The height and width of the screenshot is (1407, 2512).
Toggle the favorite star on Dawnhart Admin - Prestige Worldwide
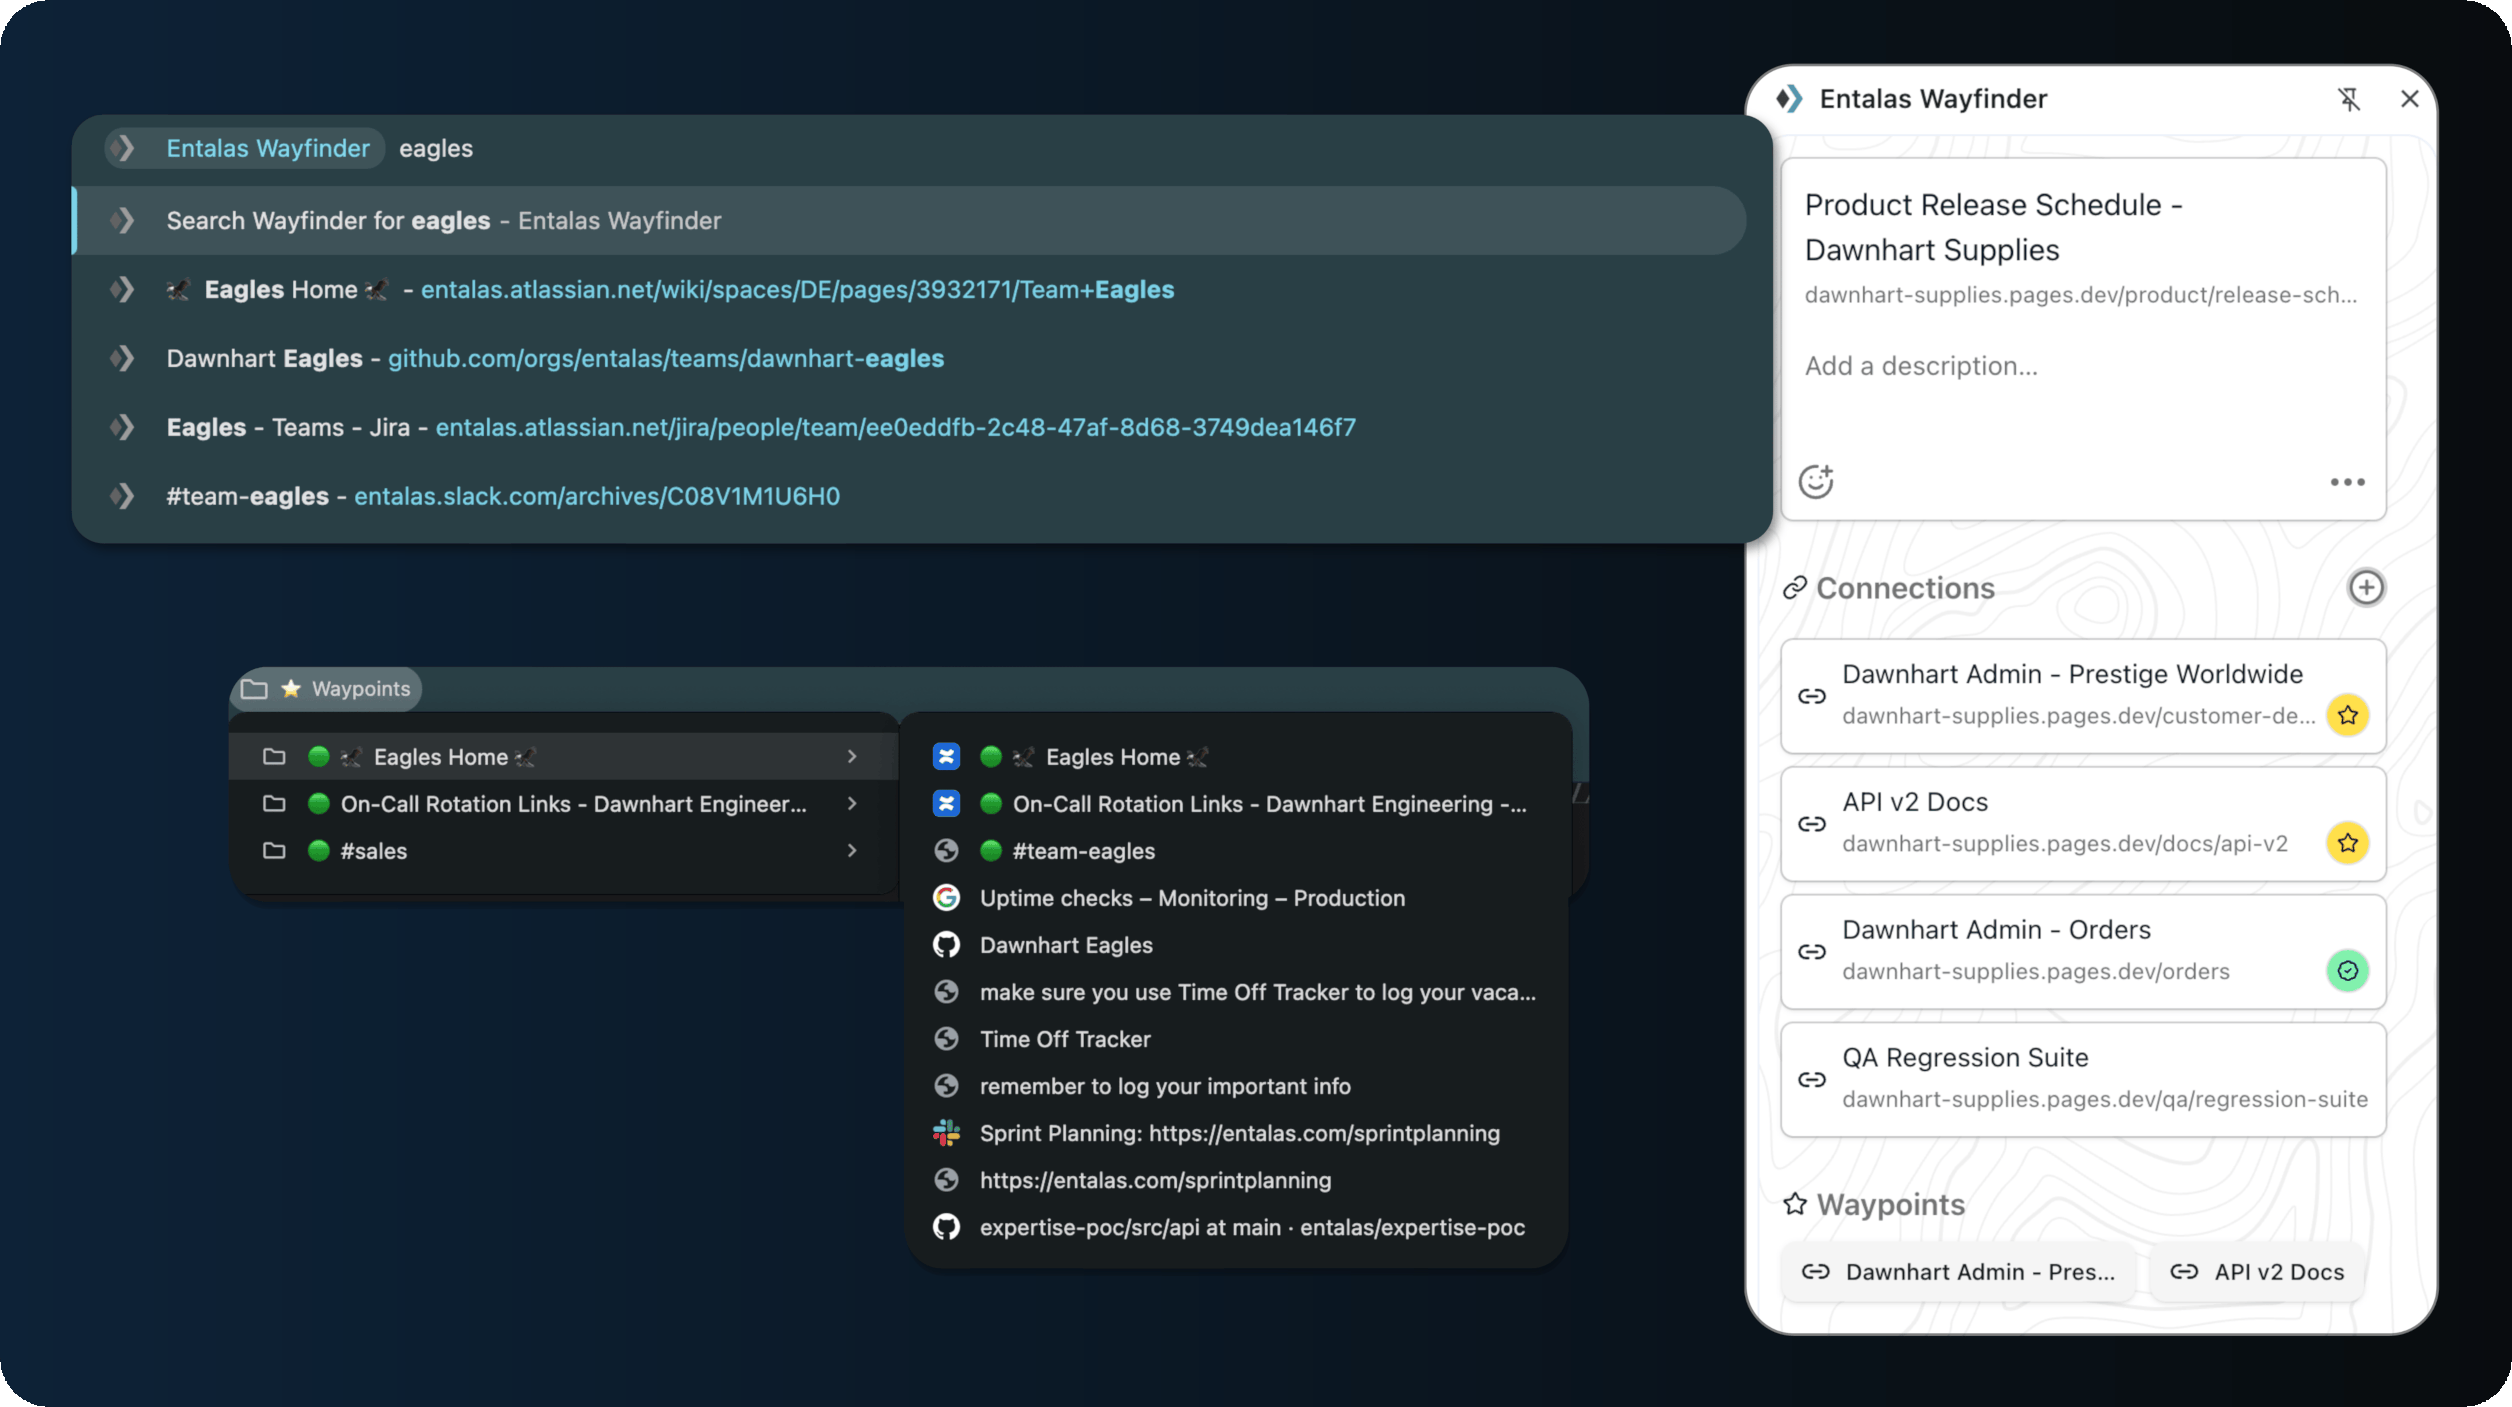click(2348, 714)
